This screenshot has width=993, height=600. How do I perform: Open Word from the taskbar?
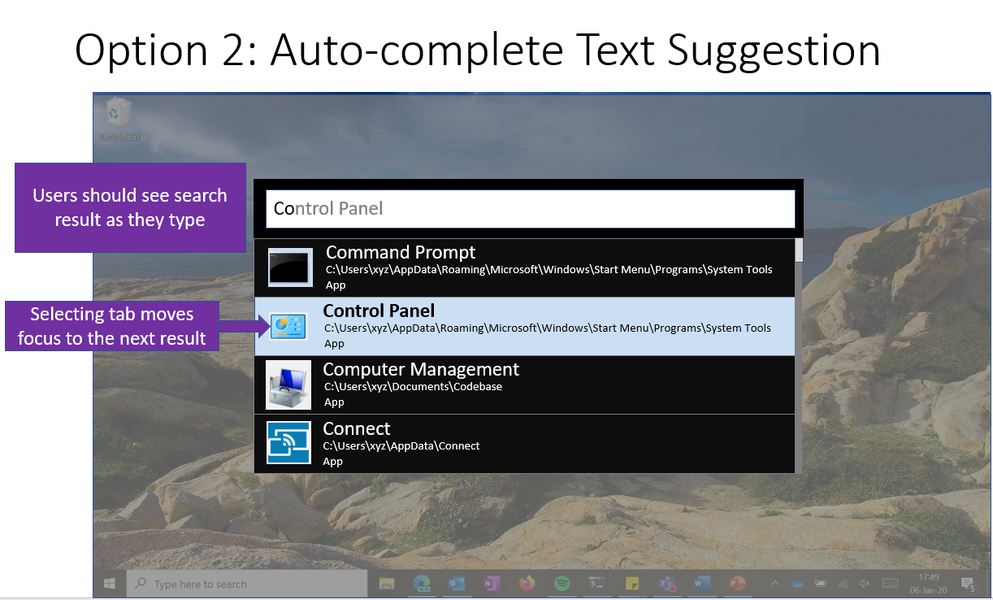coord(702,584)
